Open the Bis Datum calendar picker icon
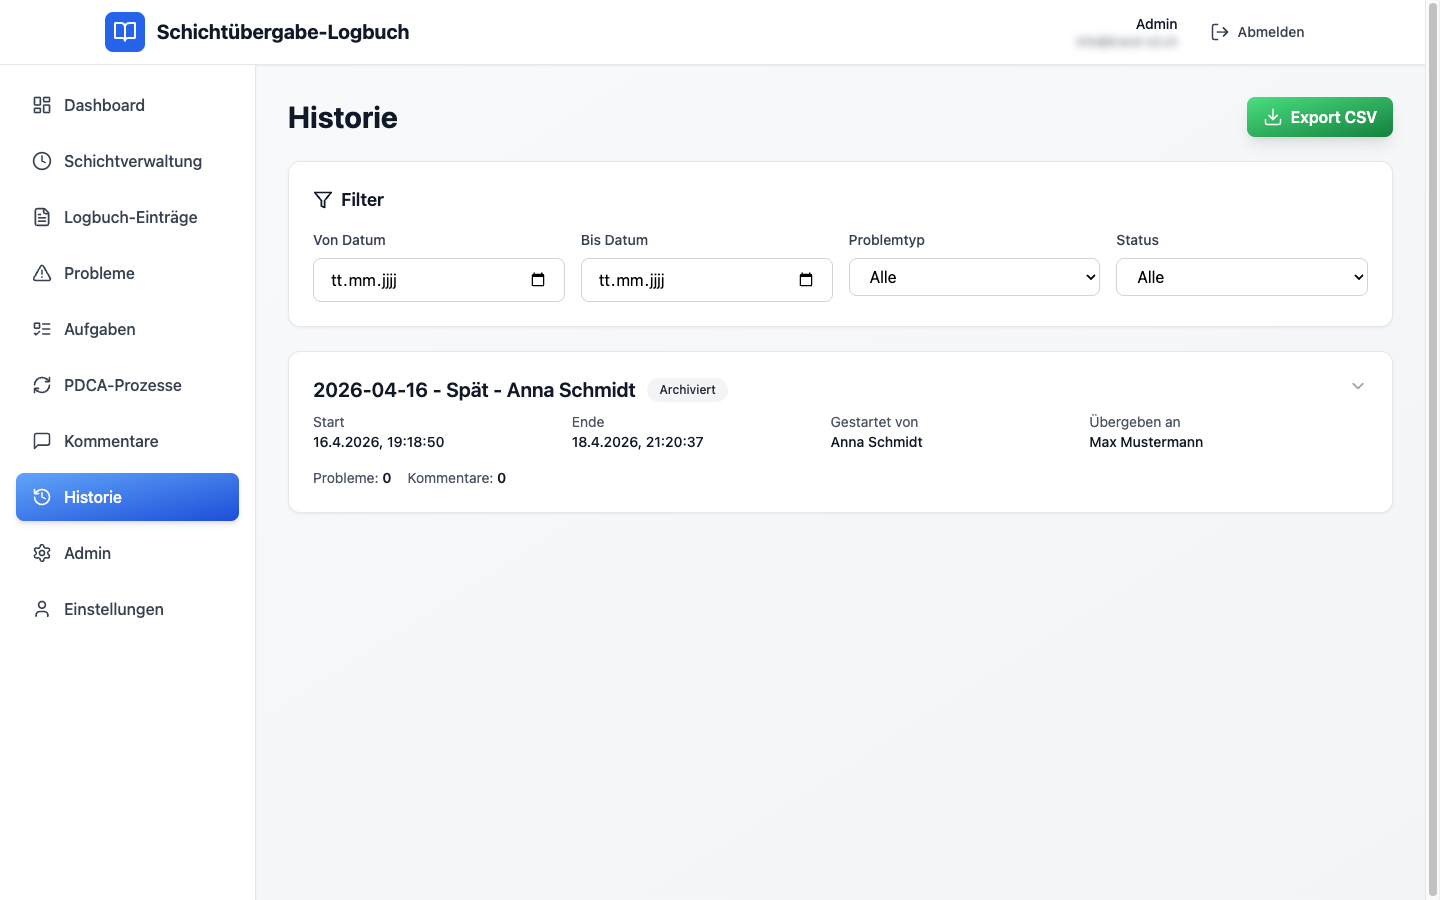This screenshot has height=900, width=1440. pos(806,280)
